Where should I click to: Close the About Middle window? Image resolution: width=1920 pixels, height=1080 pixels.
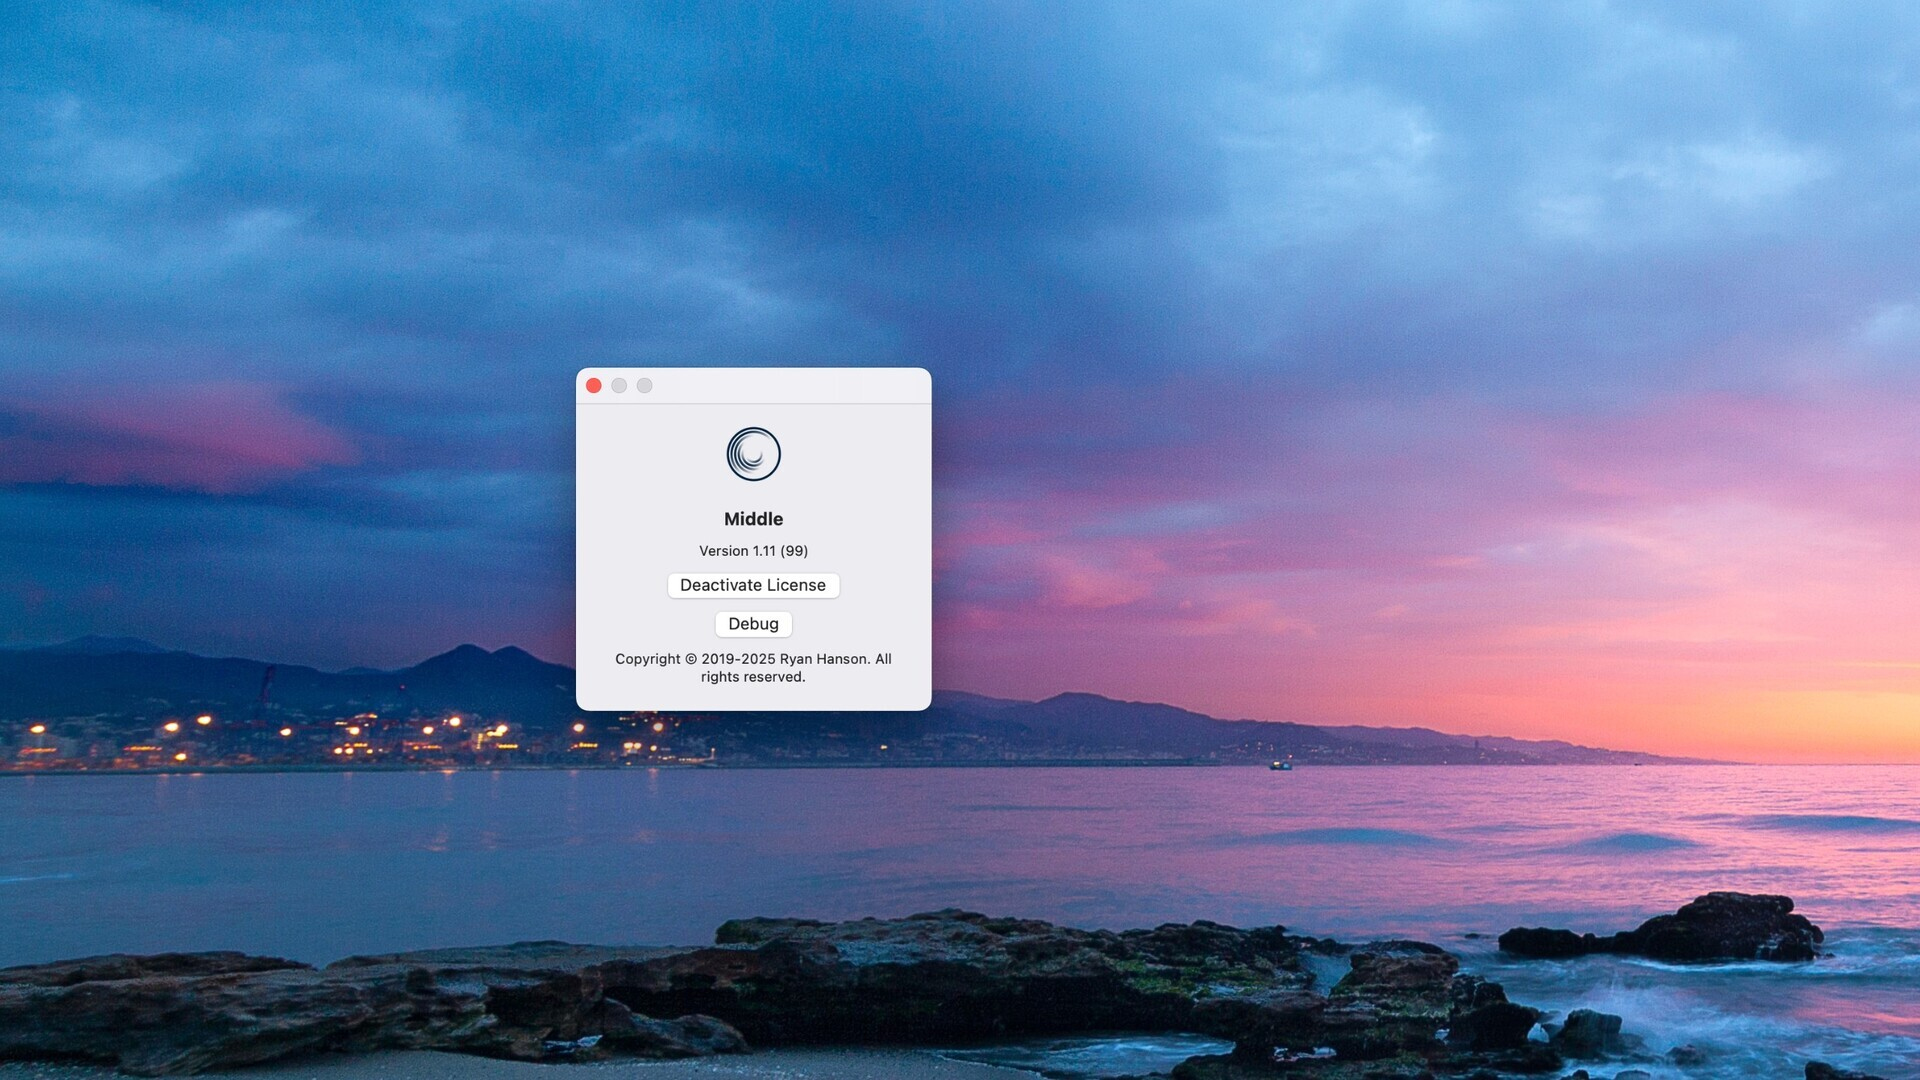point(593,386)
